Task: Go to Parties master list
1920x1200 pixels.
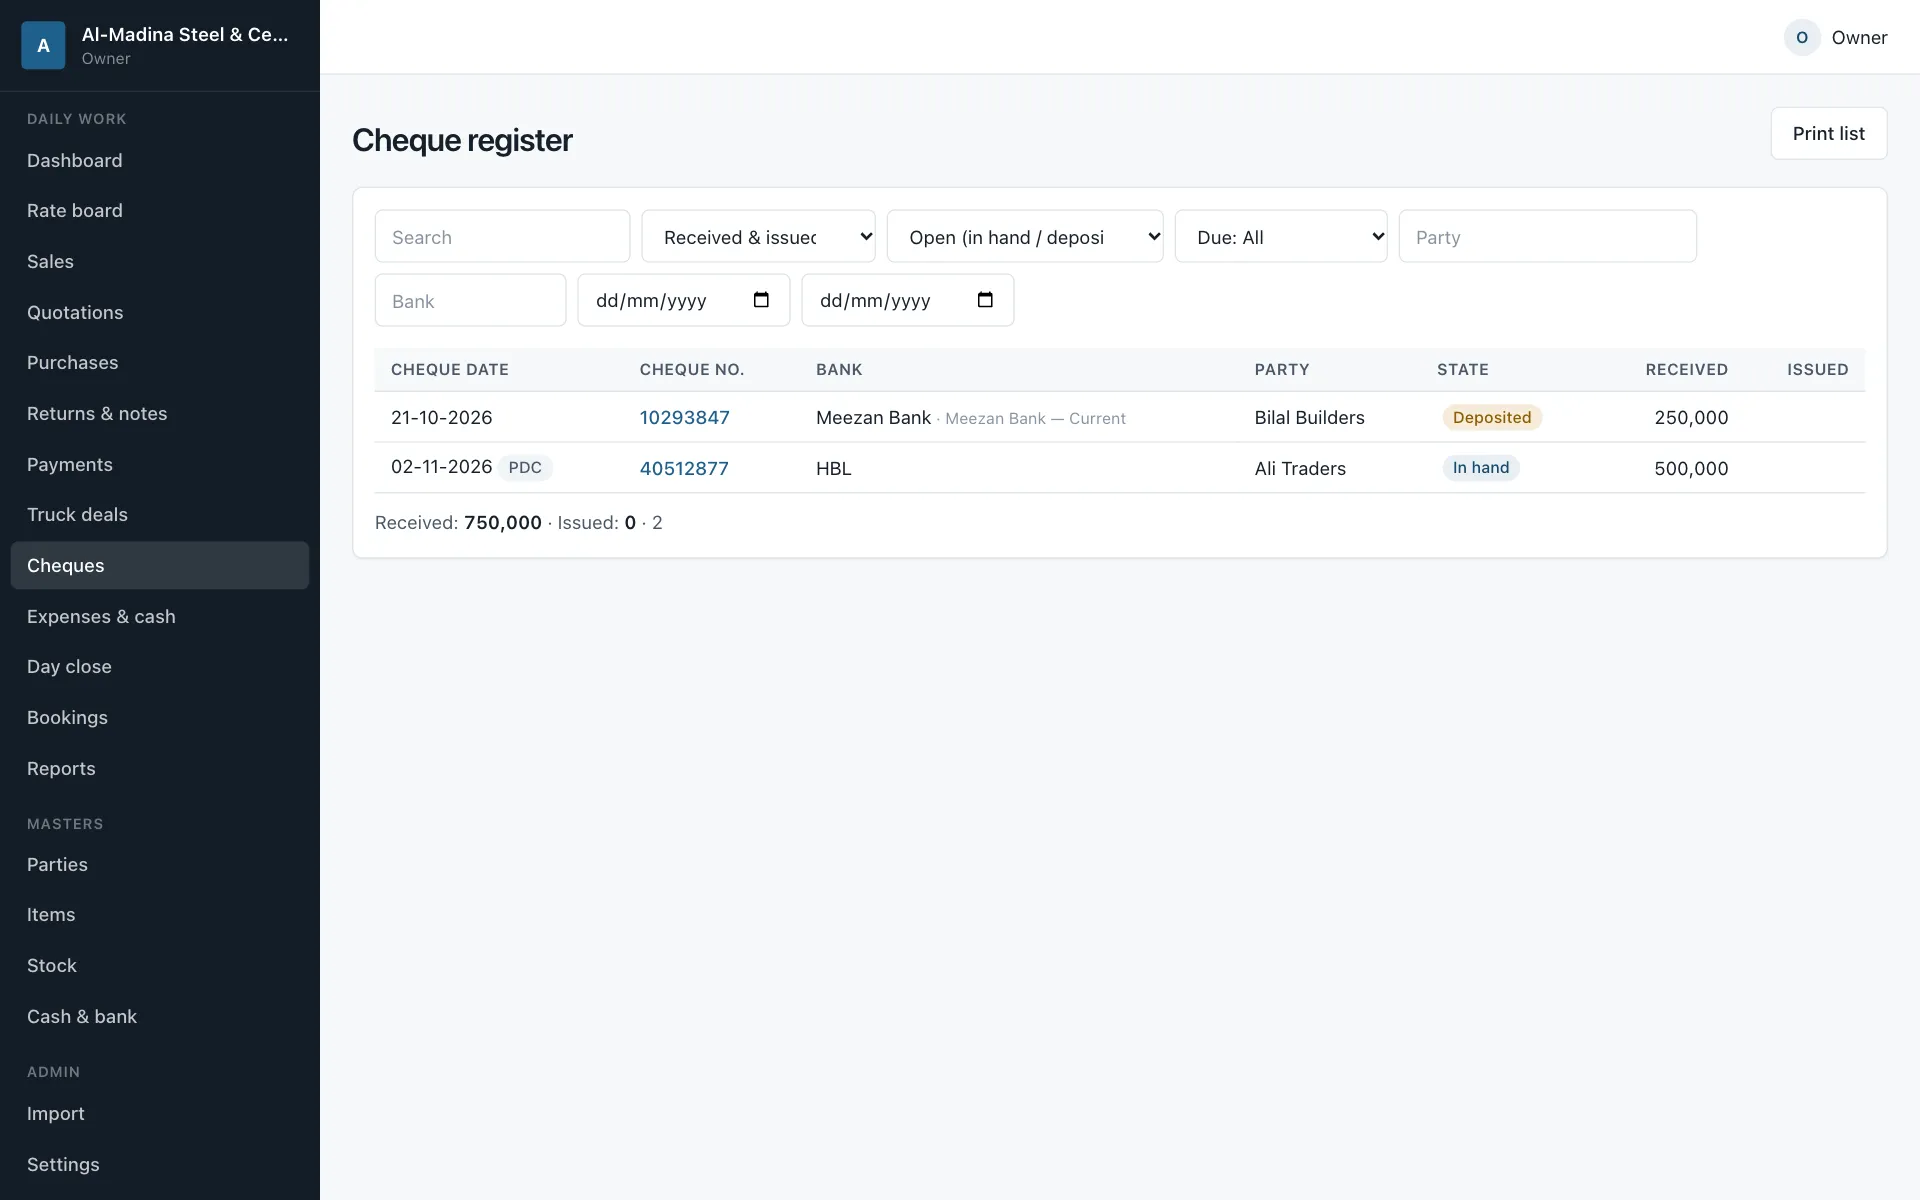Action: pos(160,864)
